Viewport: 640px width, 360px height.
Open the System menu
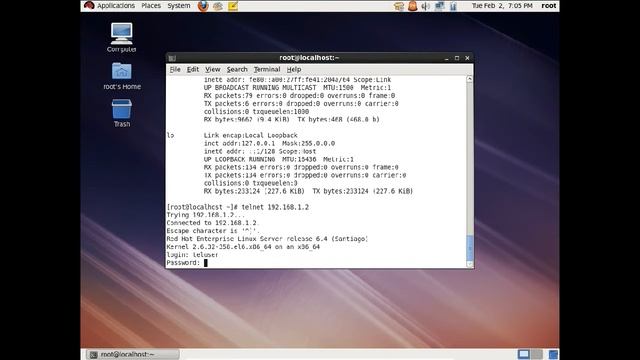tap(179, 6)
